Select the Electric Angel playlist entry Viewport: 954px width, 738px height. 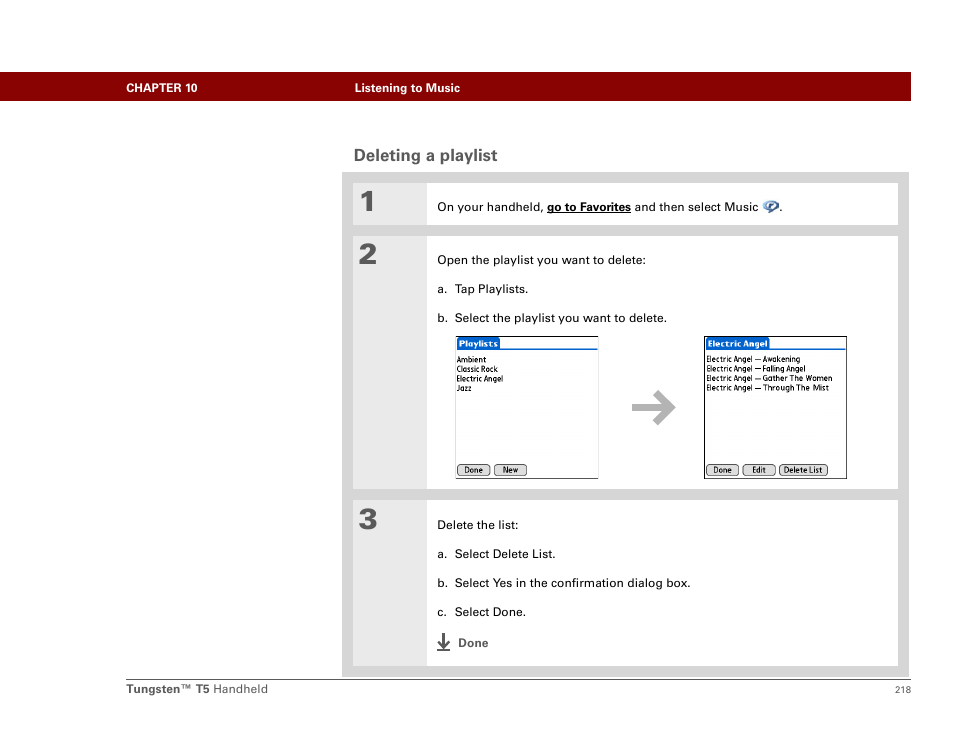(x=480, y=378)
